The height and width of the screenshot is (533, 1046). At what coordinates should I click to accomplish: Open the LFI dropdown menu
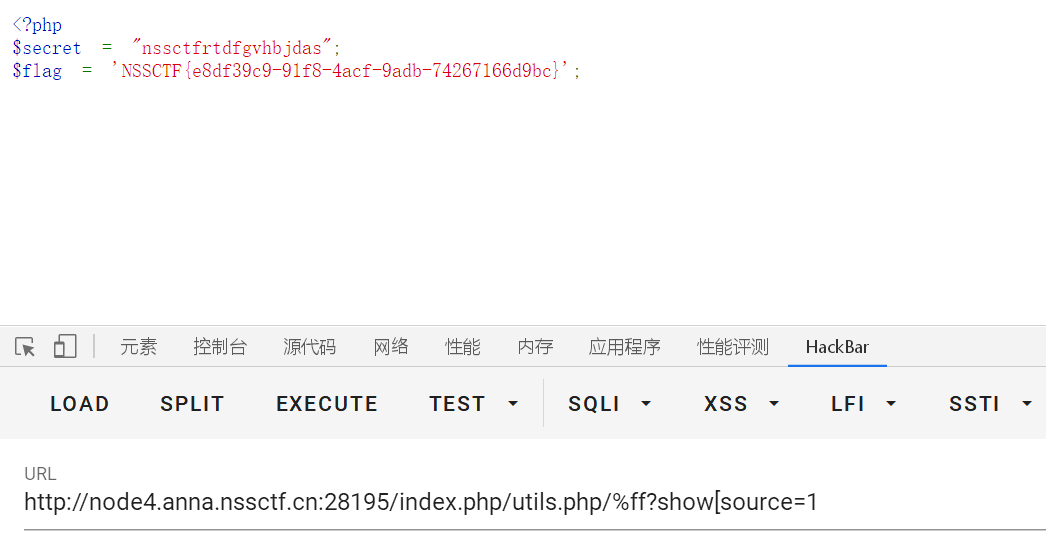click(863, 404)
